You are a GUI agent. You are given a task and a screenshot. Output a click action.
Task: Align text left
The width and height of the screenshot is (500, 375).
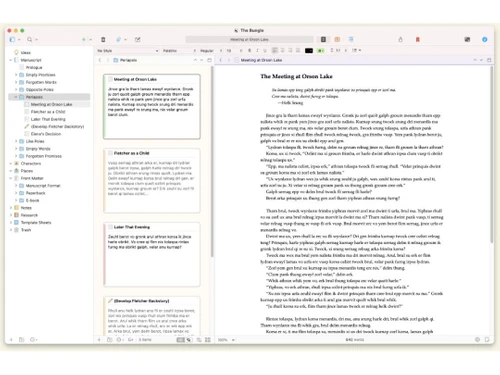tap(275, 50)
